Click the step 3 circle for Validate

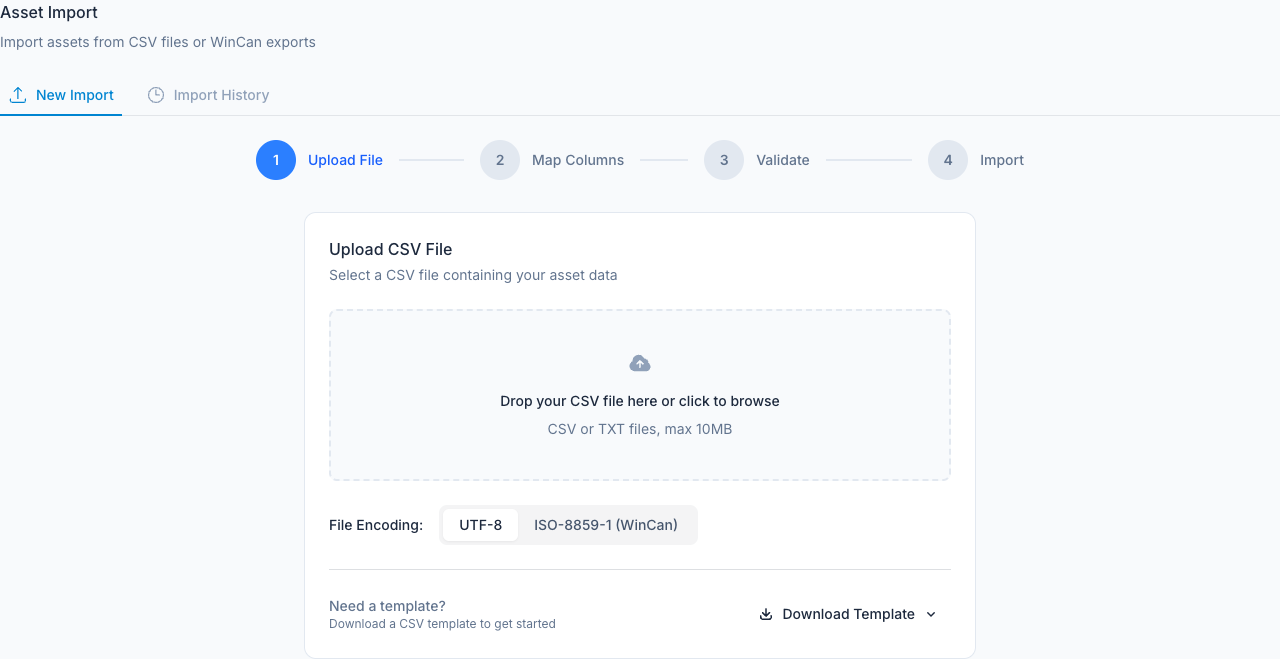[724, 160]
